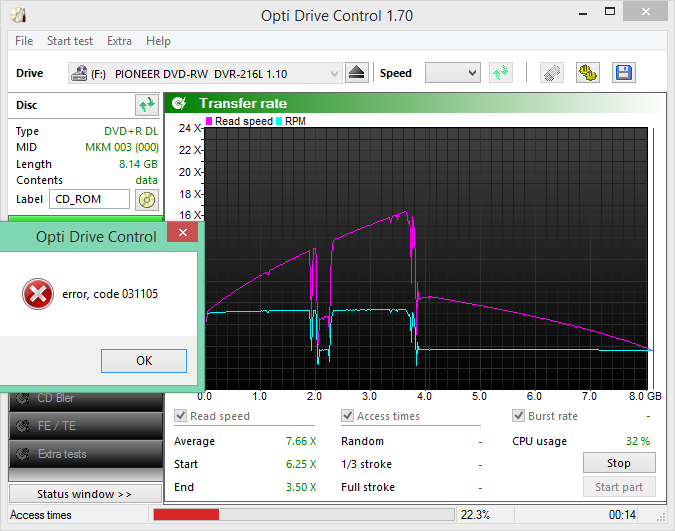The image size is (675, 531).
Task: Click the disc Label input field
Action: click(89, 199)
